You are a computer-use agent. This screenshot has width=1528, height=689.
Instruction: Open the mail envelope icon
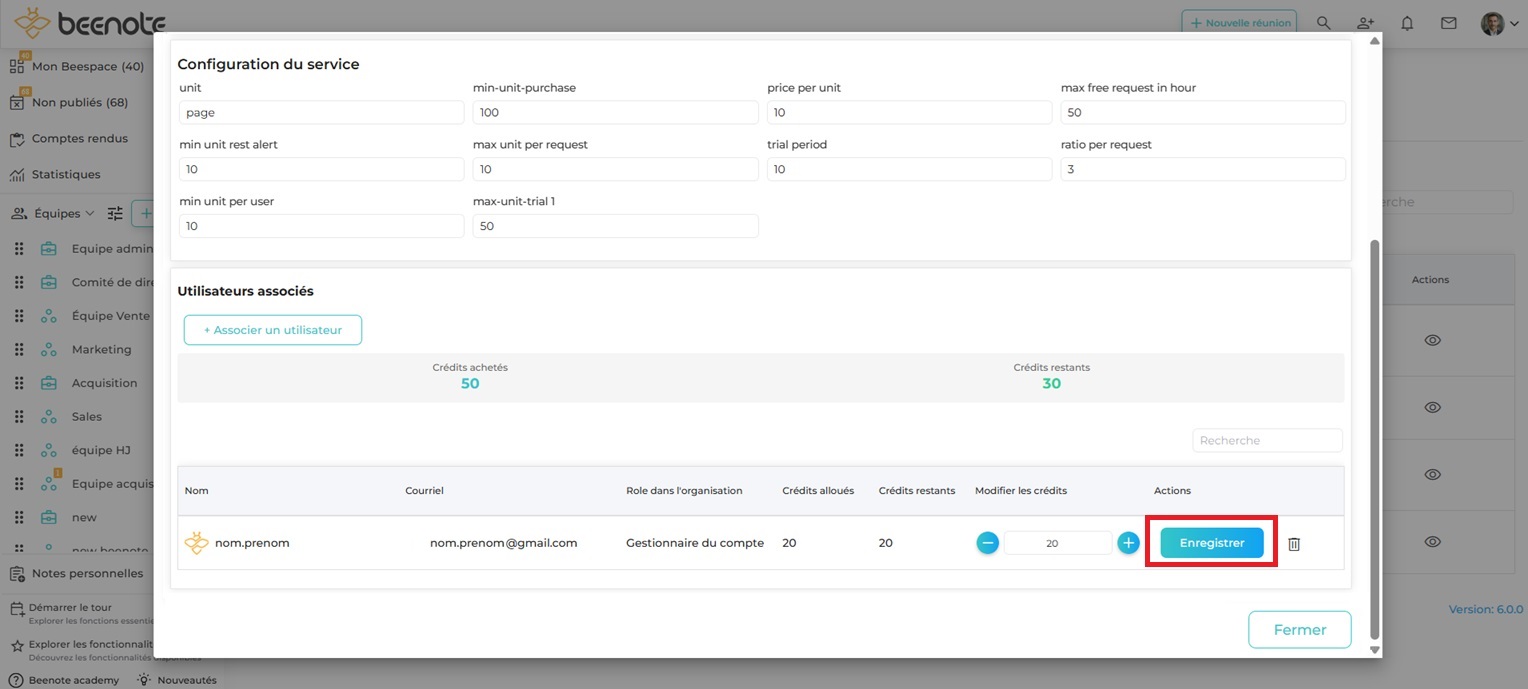pyautogui.click(x=1448, y=23)
